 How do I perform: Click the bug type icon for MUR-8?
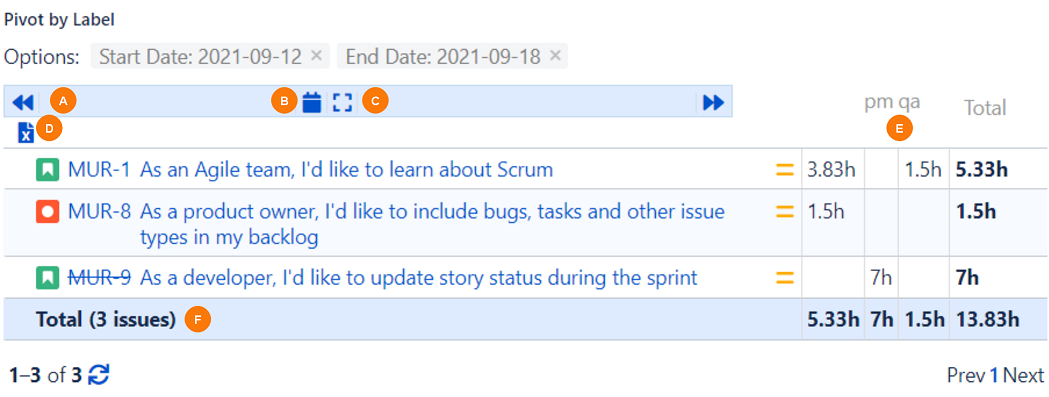(45, 213)
